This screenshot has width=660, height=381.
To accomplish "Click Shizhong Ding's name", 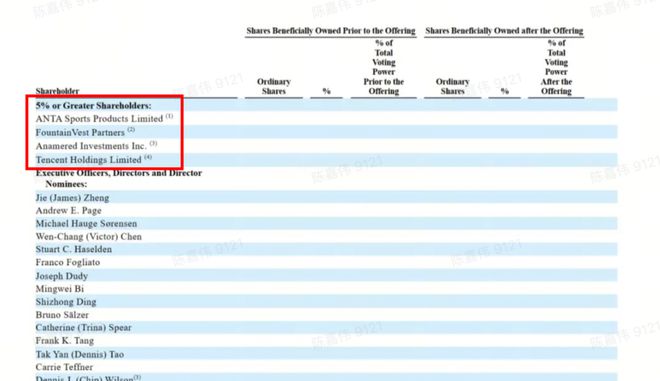I will click(x=66, y=302).
